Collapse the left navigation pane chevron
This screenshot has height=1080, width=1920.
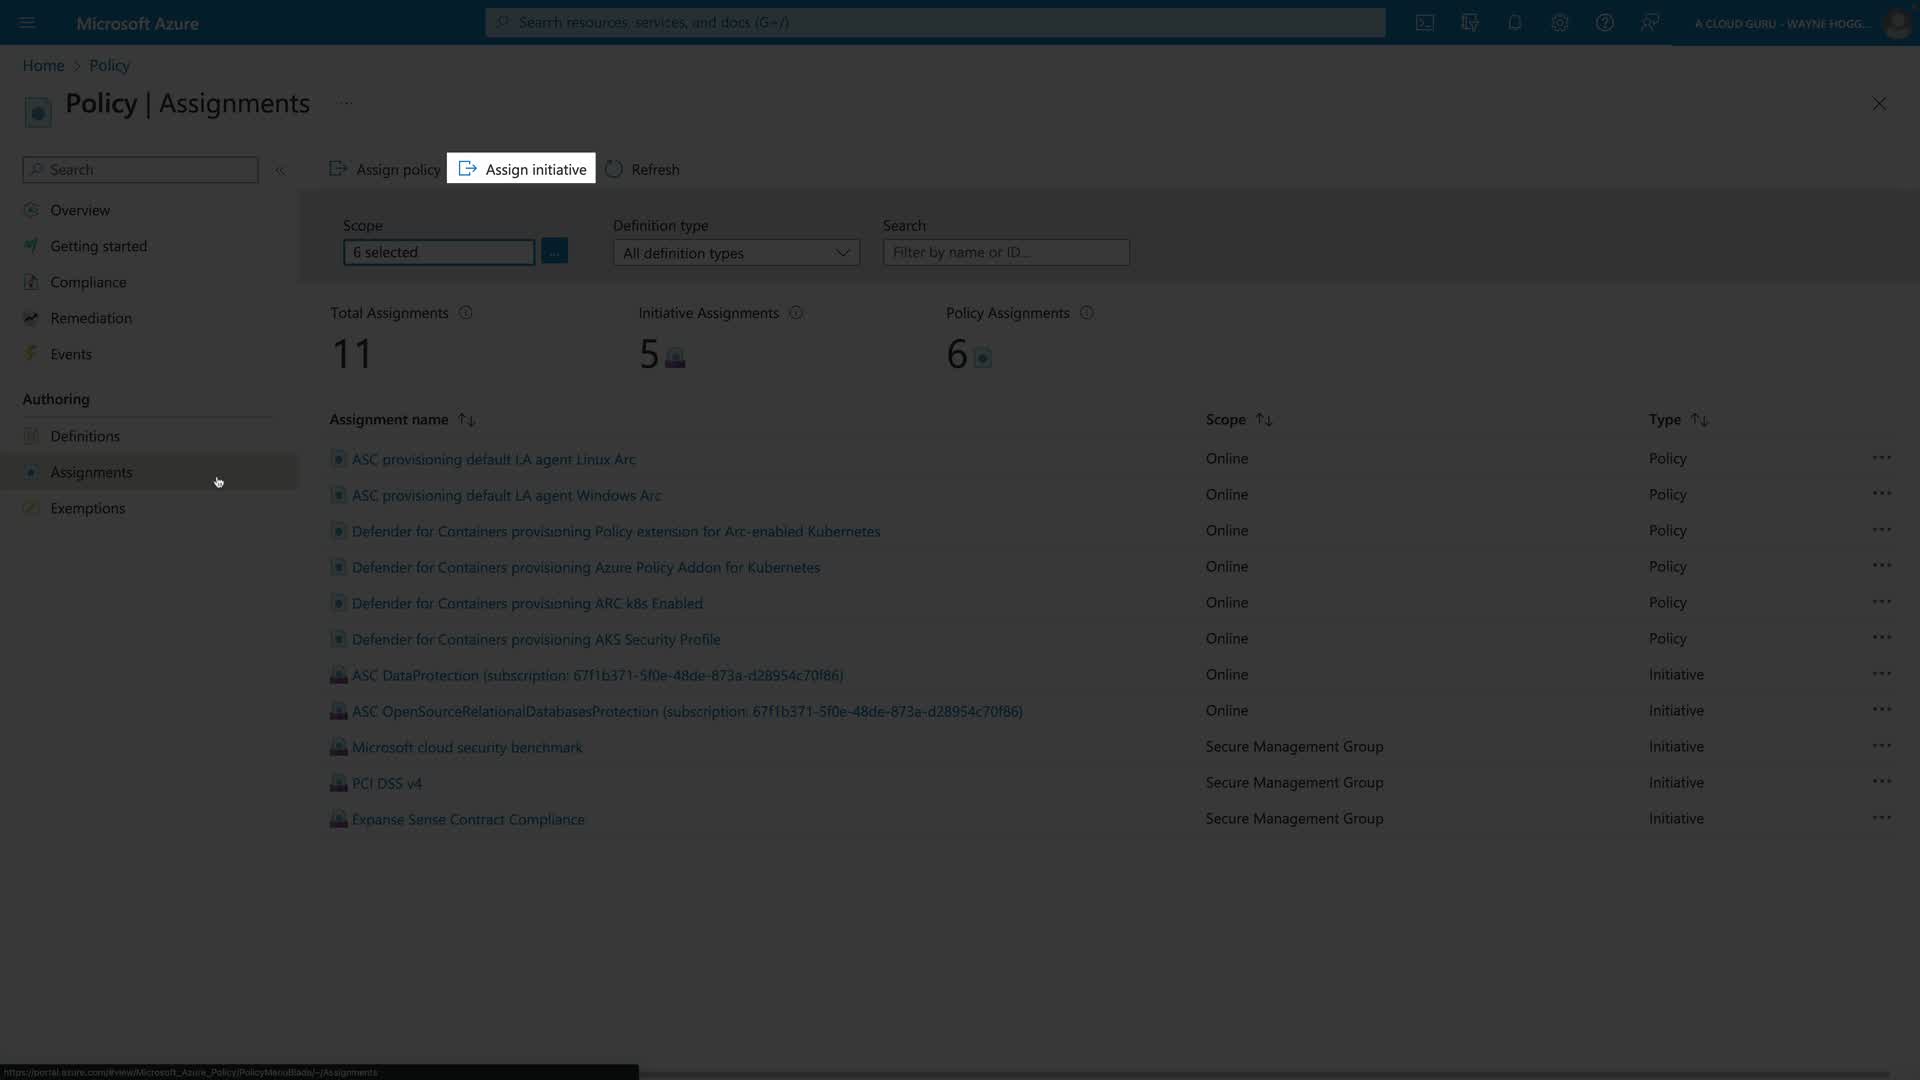(x=280, y=170)
